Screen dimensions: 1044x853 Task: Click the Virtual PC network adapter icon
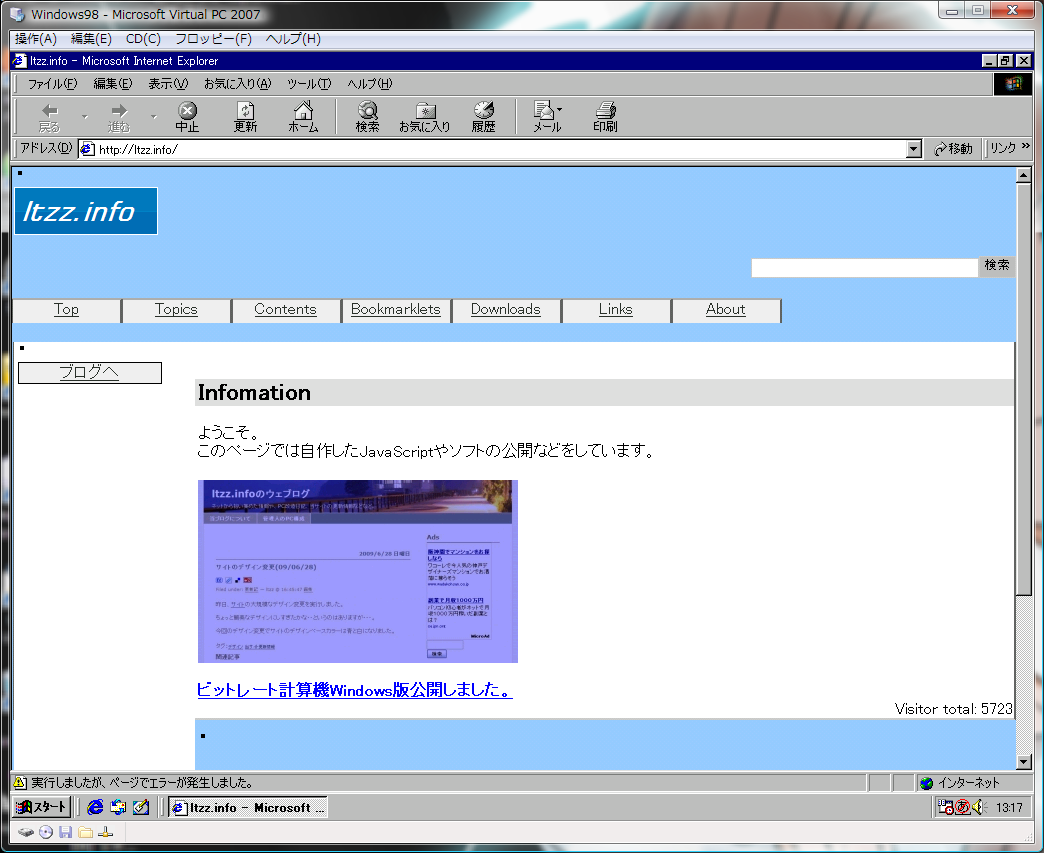pos(105,832)
